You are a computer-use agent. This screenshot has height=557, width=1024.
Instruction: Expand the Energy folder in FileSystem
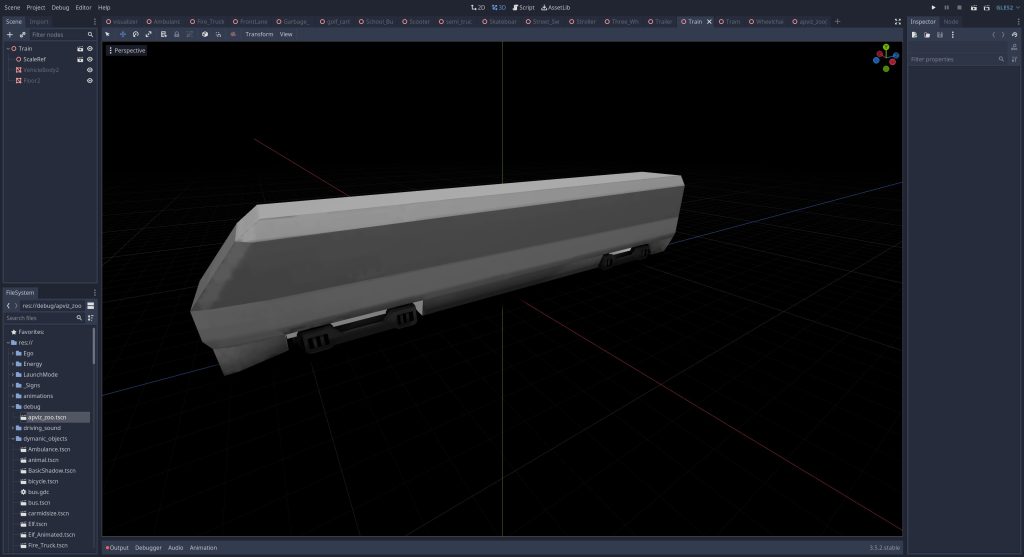(x=13, y=364)
